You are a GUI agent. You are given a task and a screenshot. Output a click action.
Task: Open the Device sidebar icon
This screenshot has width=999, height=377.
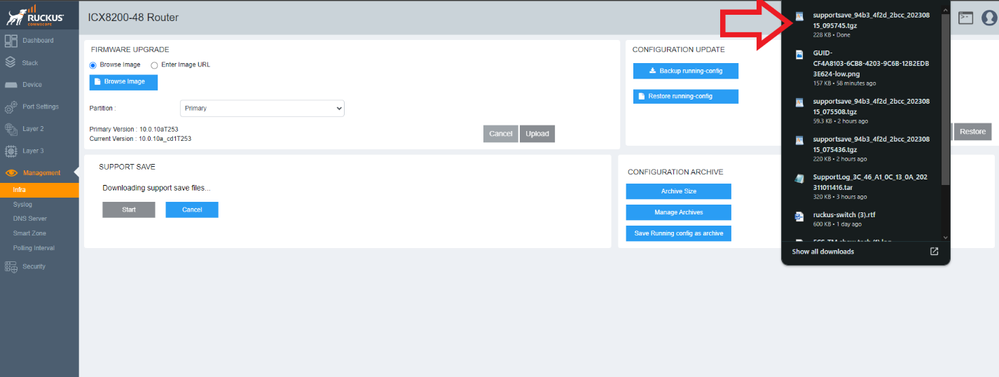[x=11, y=85]
